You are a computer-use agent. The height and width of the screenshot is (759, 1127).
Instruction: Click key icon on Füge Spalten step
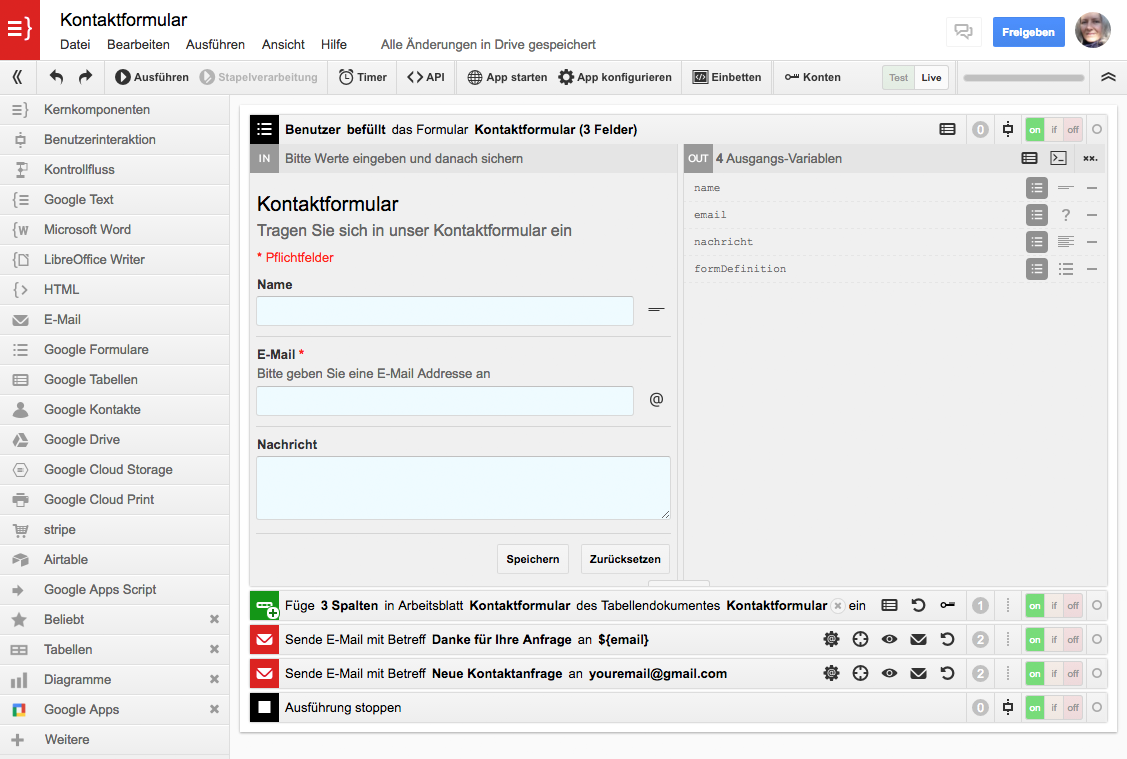click(x=947, y=605)
